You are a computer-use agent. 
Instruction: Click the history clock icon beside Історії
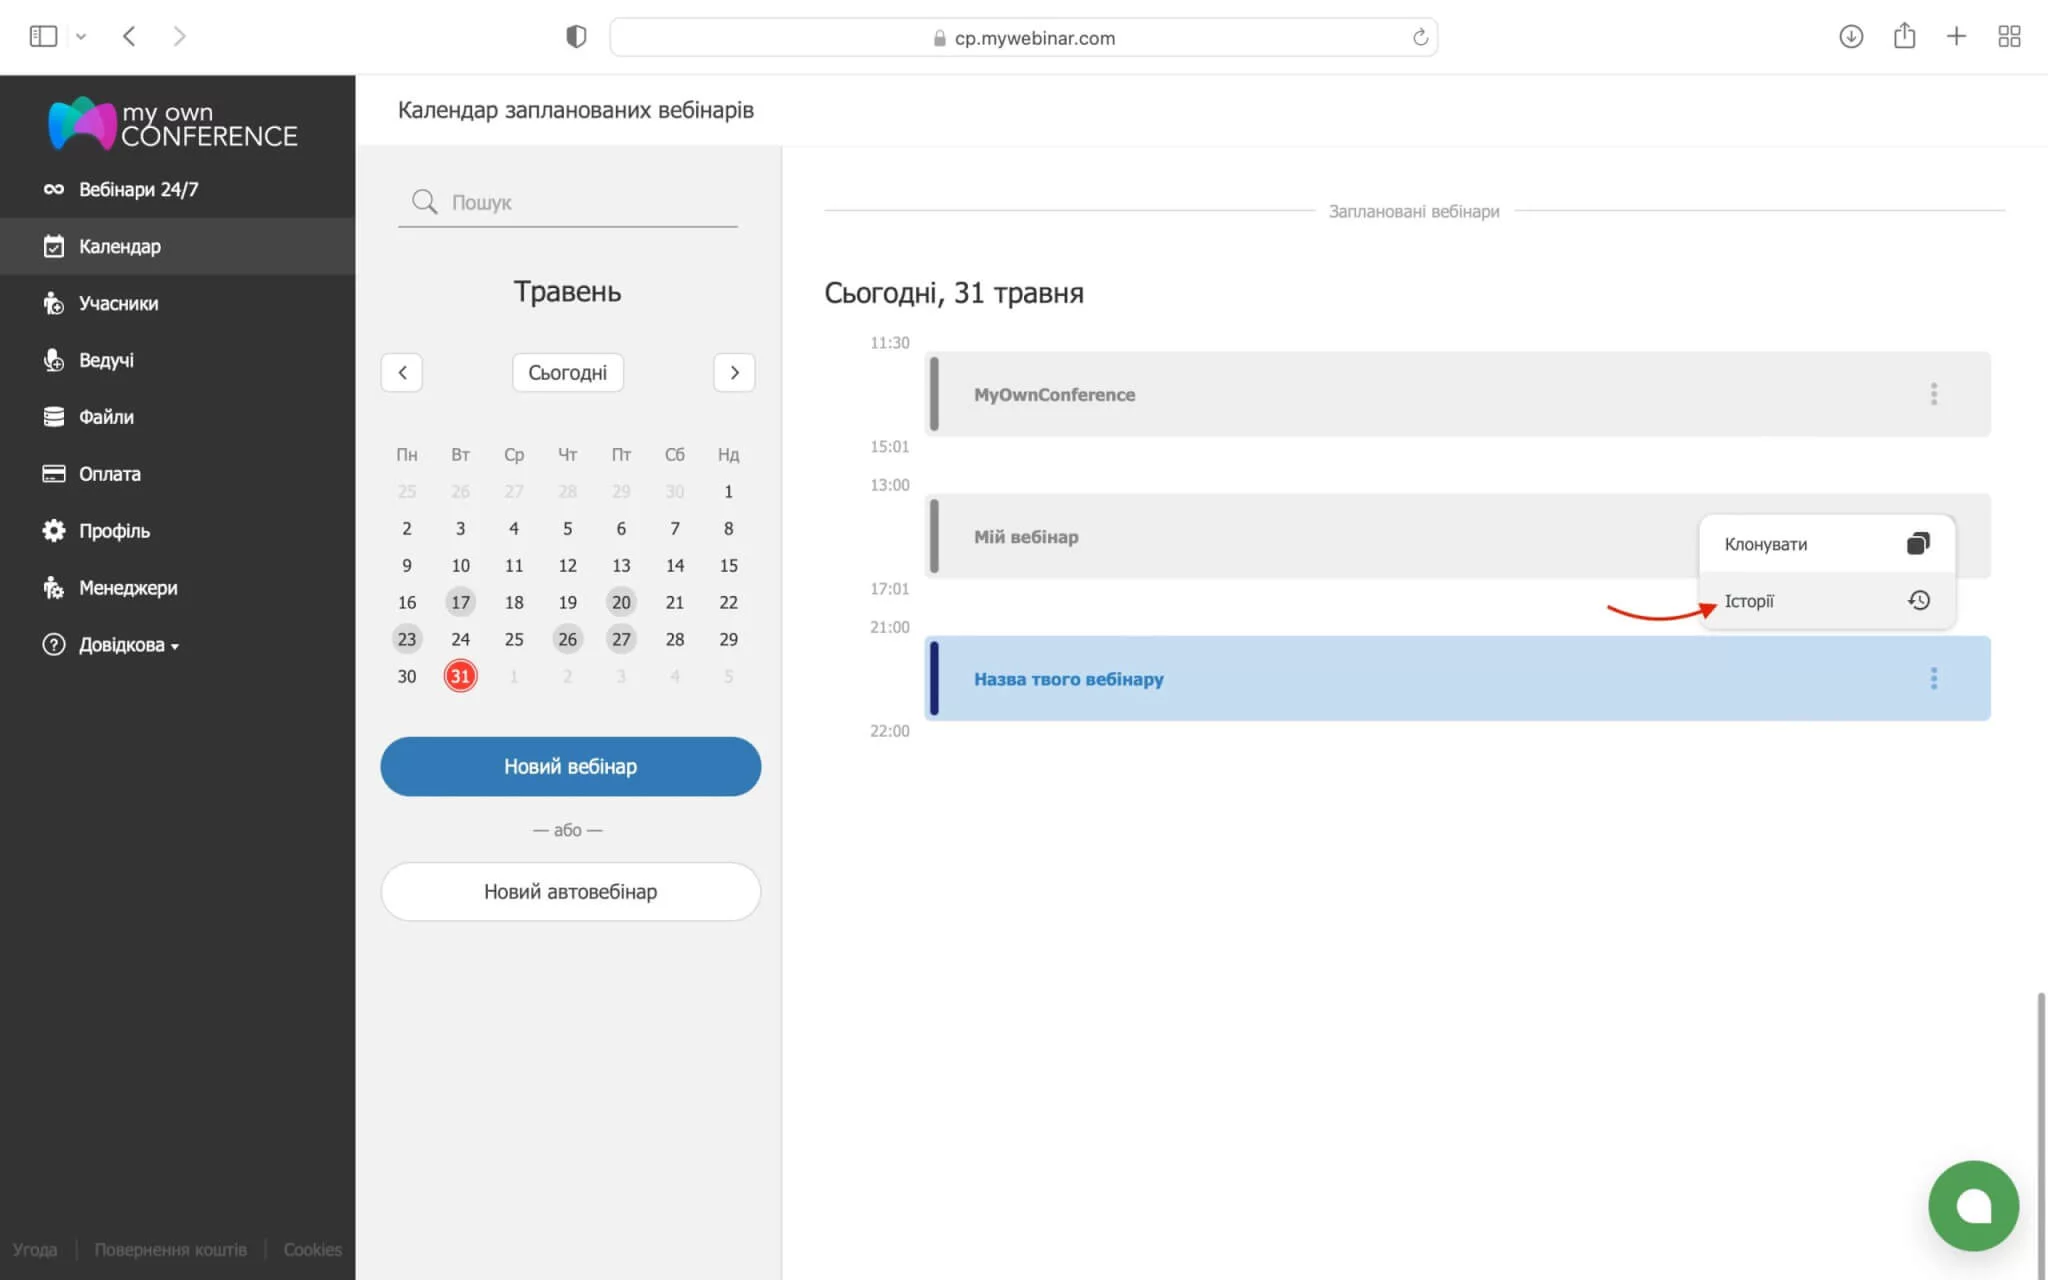pyautogui.click(x=1919, y=600)
